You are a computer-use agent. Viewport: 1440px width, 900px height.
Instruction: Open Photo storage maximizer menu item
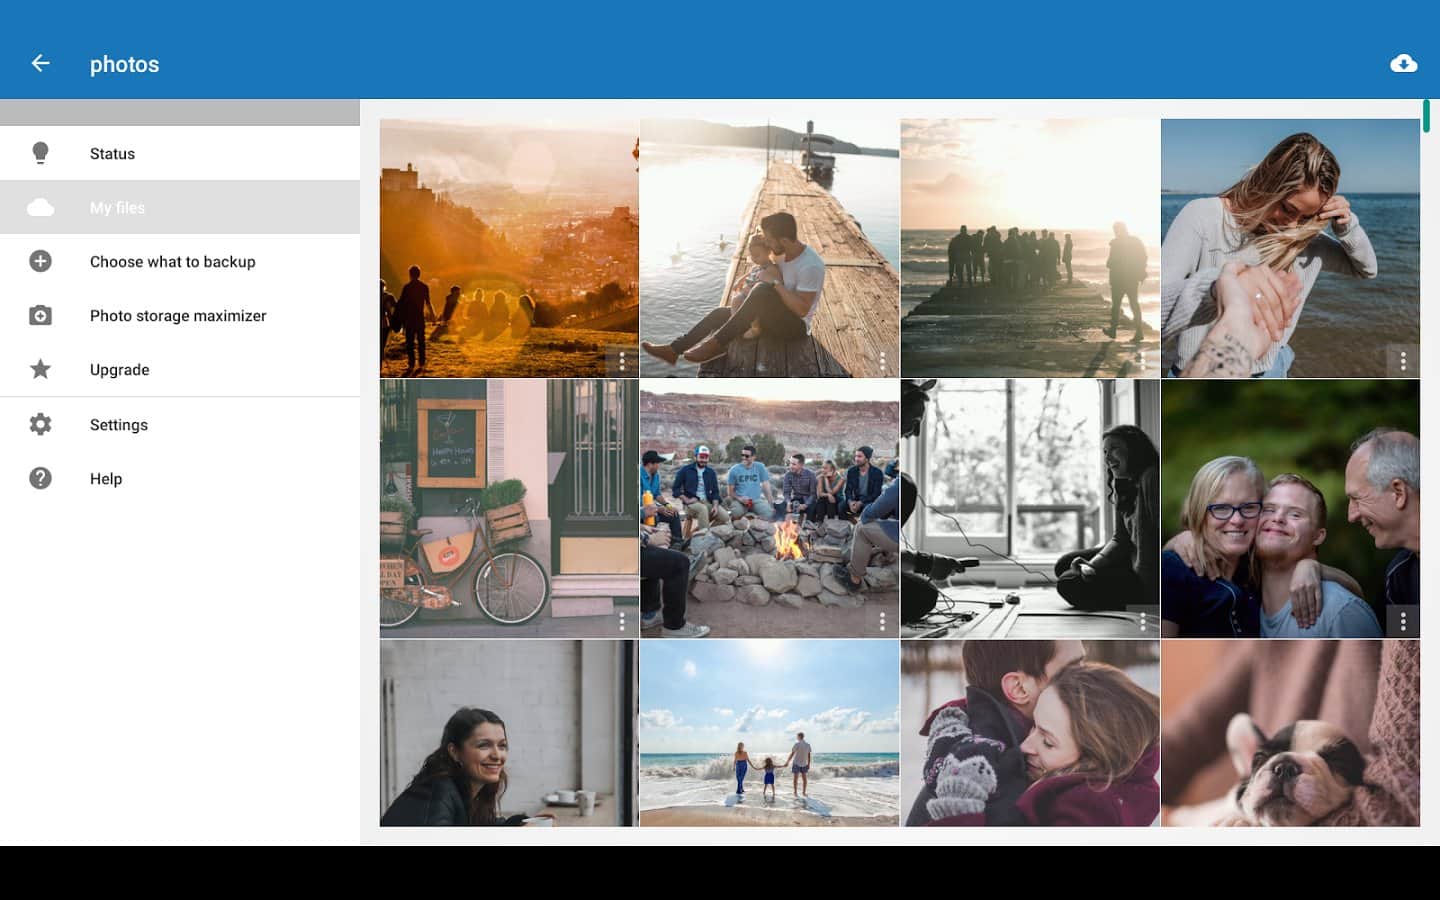coord(178,315)
